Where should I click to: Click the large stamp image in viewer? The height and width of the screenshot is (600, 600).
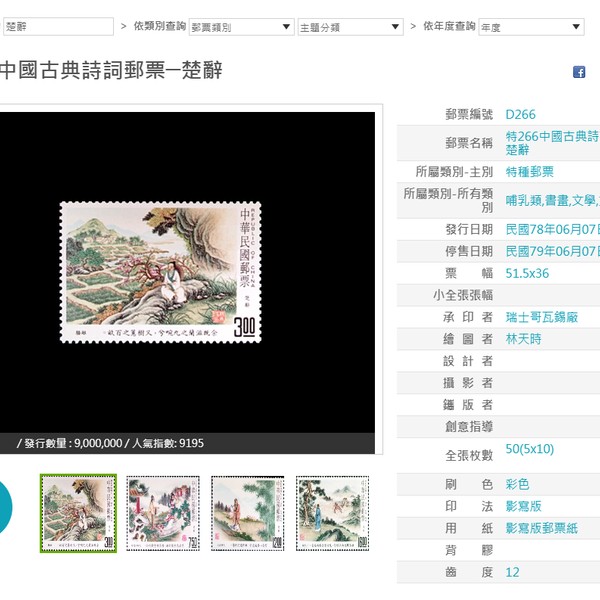pos(161,272)
